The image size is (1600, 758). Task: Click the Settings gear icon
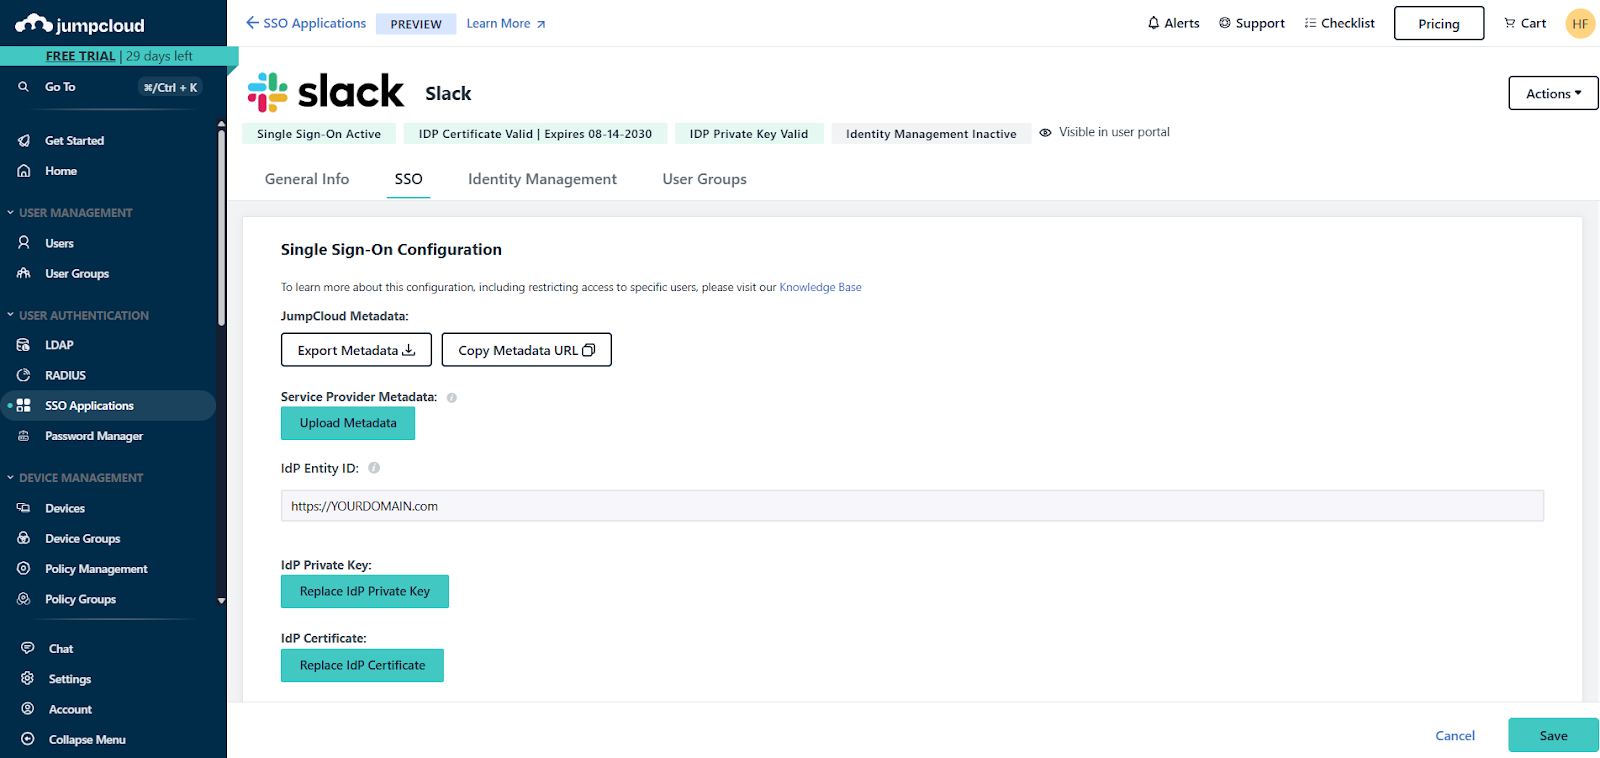coord(28,678)
